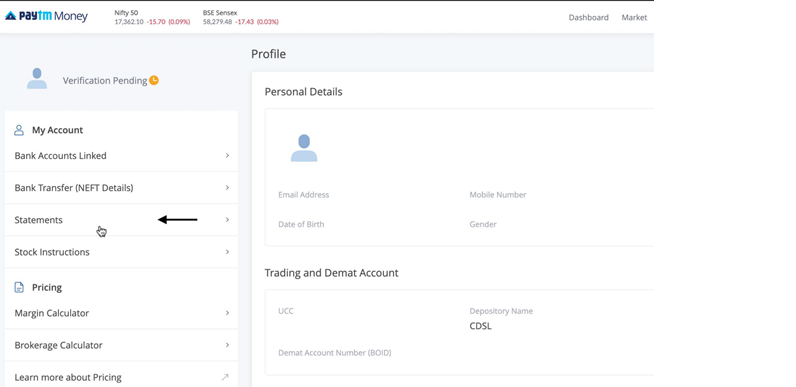Open Bank Transfer (NEFT Details)

tap(121, 187)
